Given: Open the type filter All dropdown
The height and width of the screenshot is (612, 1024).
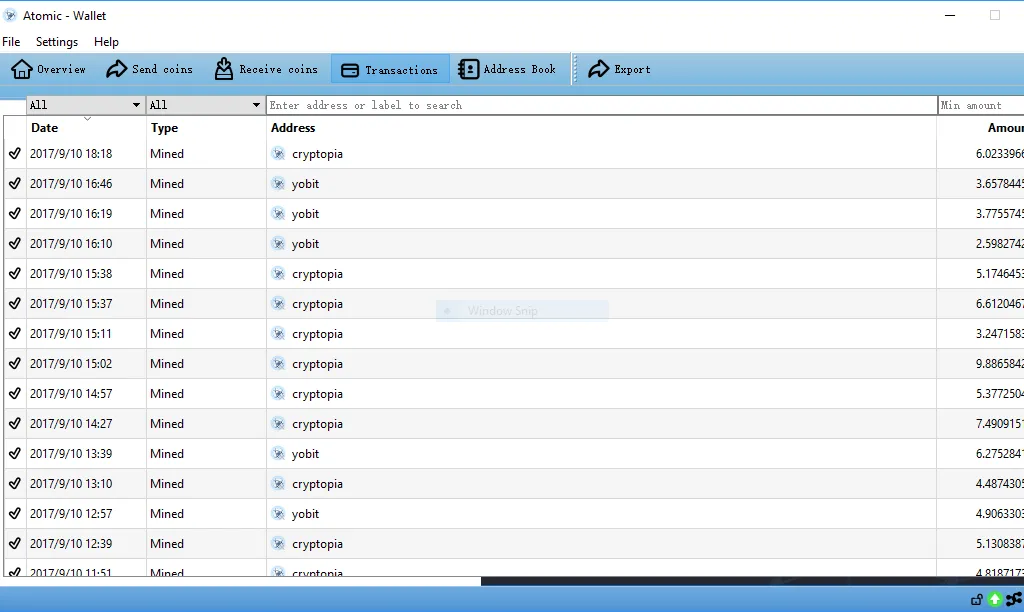Looking at the screenshot, I should tap(205, 105).
